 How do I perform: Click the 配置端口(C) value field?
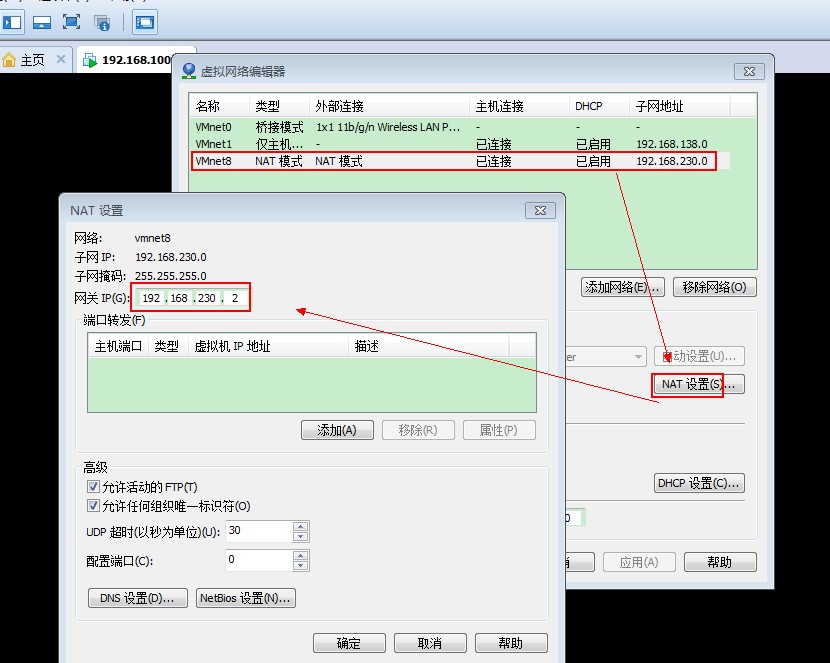click(259, 560)
